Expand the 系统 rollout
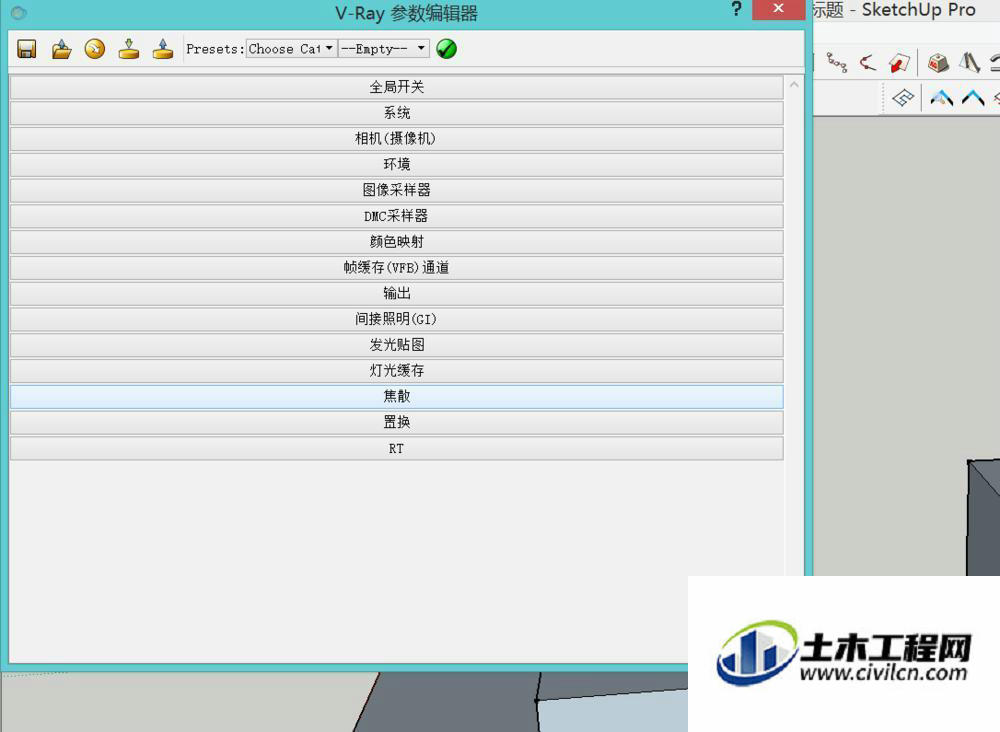 coord(397,113)
